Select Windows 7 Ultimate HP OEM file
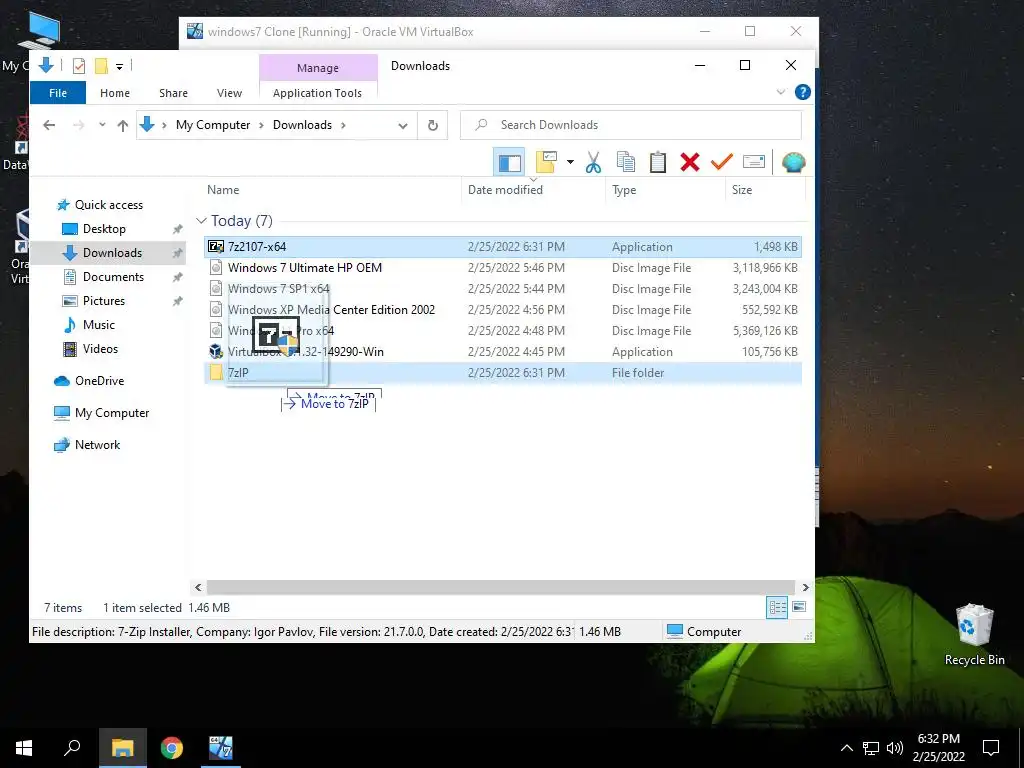The image size is (1024, 768). [x=502, y=268]
